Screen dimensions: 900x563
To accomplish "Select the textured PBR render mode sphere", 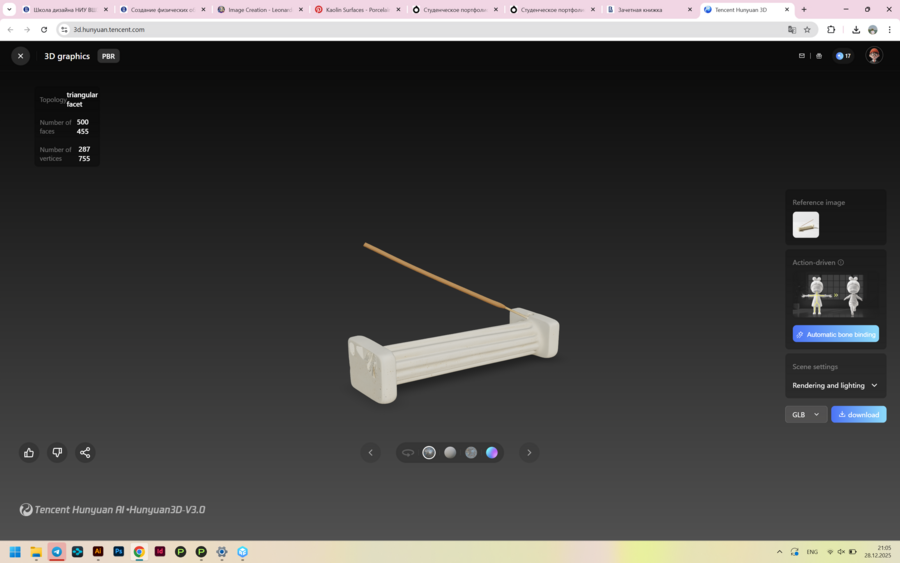I will (429, 453).
